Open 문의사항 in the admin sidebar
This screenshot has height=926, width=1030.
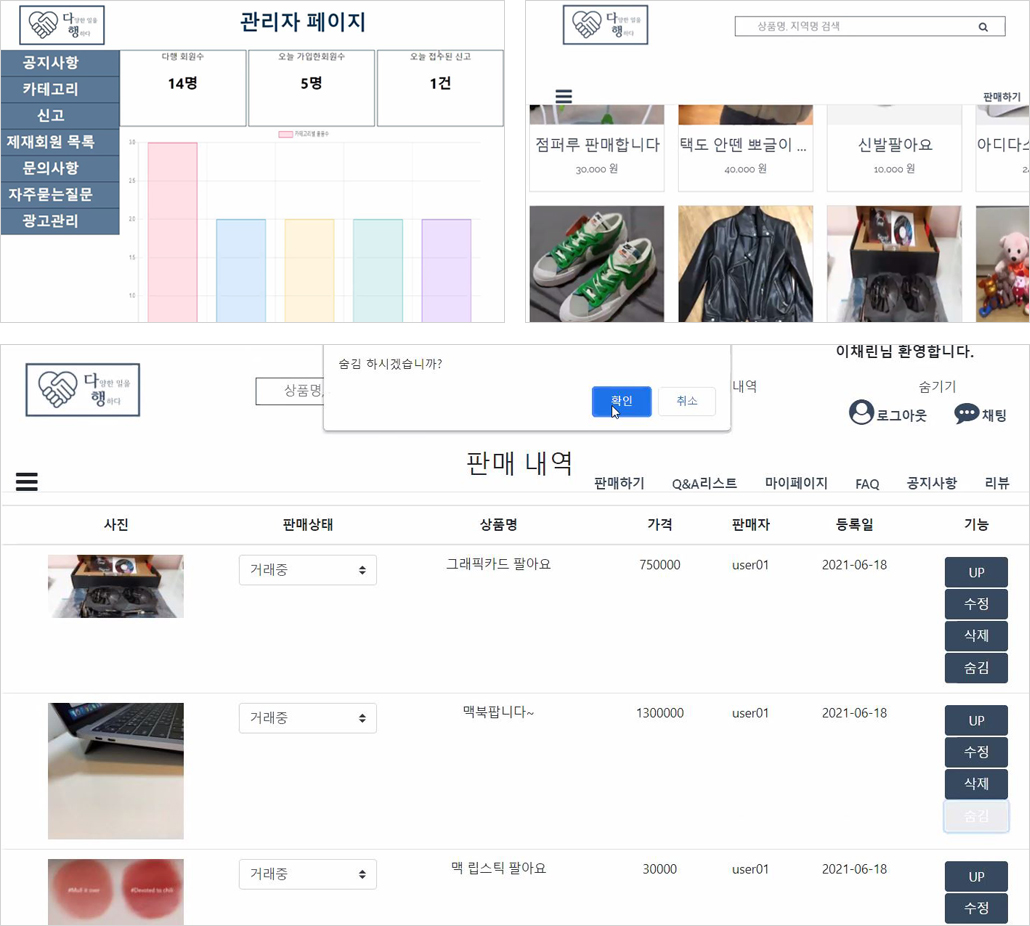click(60, 168)
